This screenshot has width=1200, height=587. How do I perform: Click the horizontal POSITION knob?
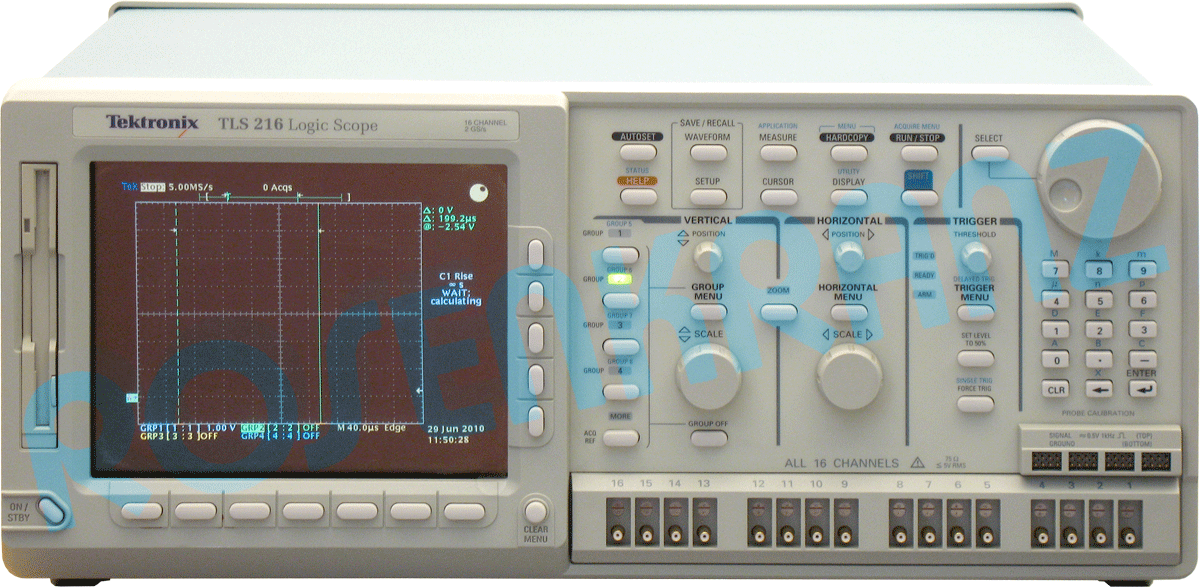point(848,257)
